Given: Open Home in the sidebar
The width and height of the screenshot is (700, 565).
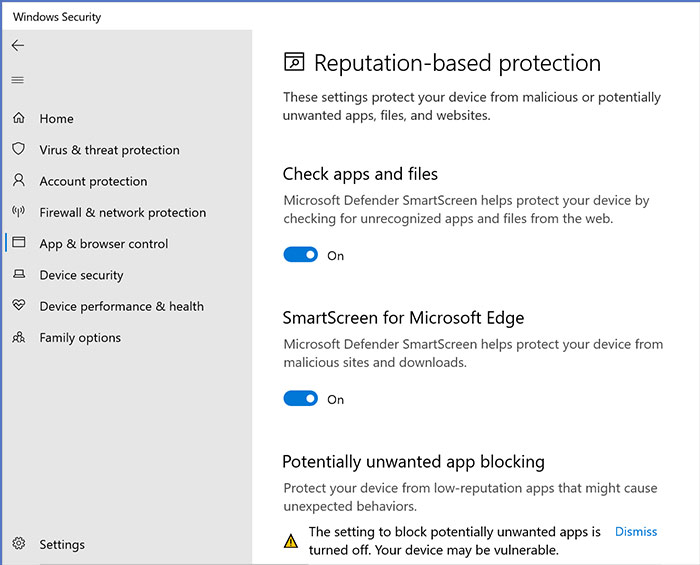Looking at the screenshot, I should click(56, 119).
